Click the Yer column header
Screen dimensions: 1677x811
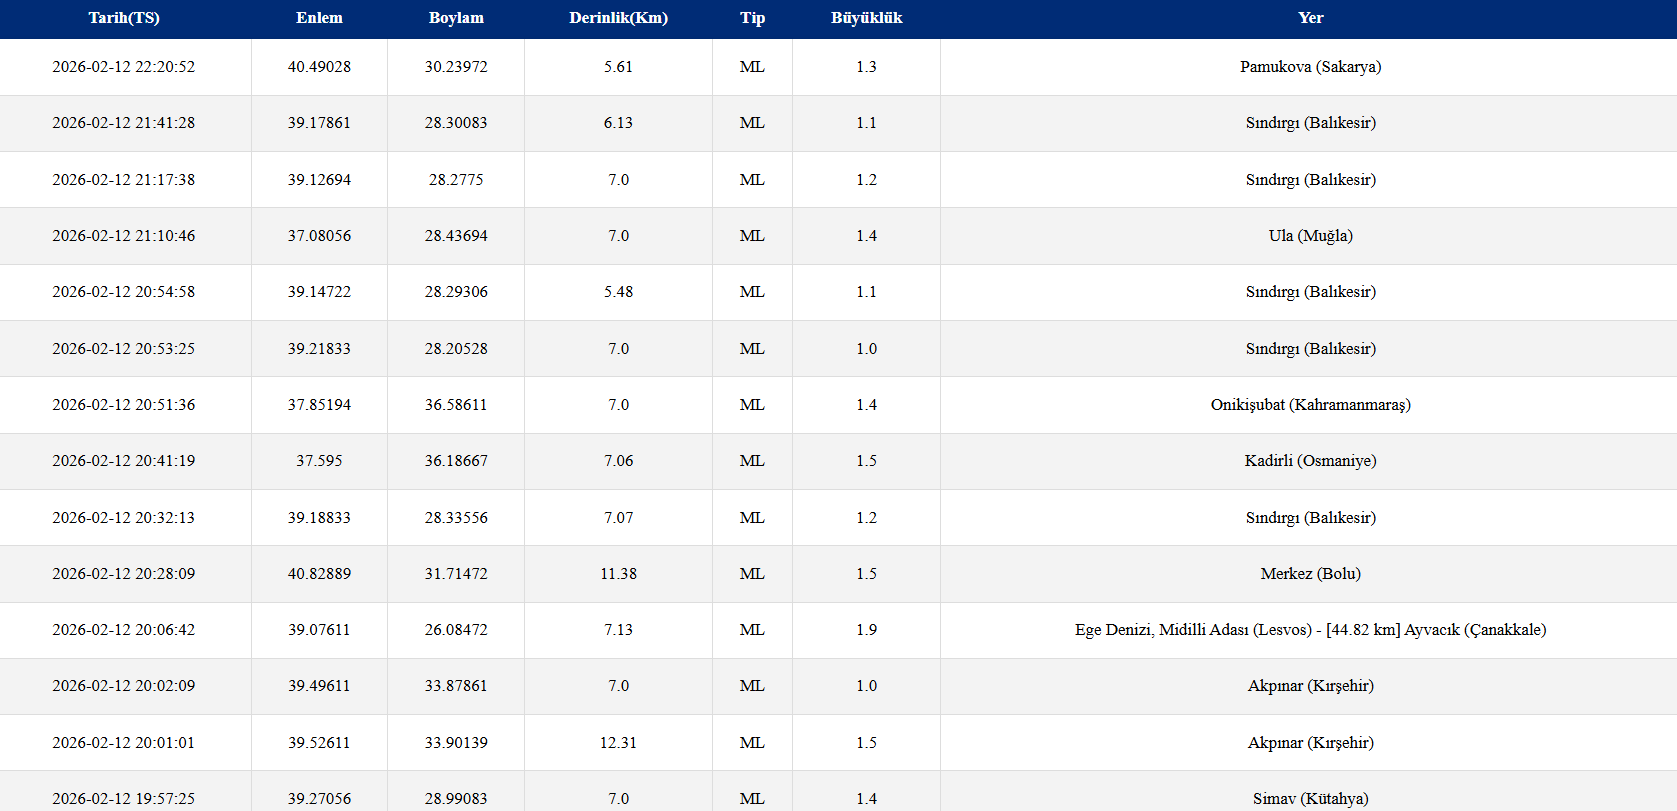point(1310,18)
